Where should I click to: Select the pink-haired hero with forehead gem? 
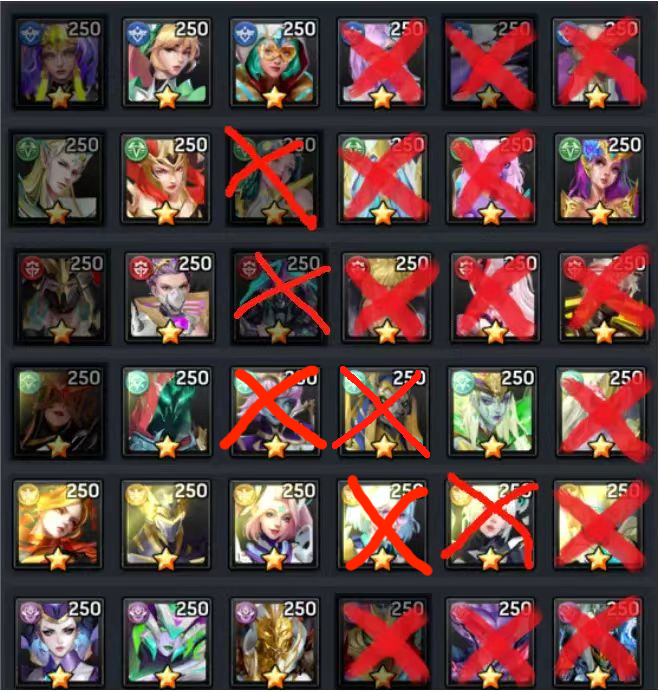pos(274,525)
